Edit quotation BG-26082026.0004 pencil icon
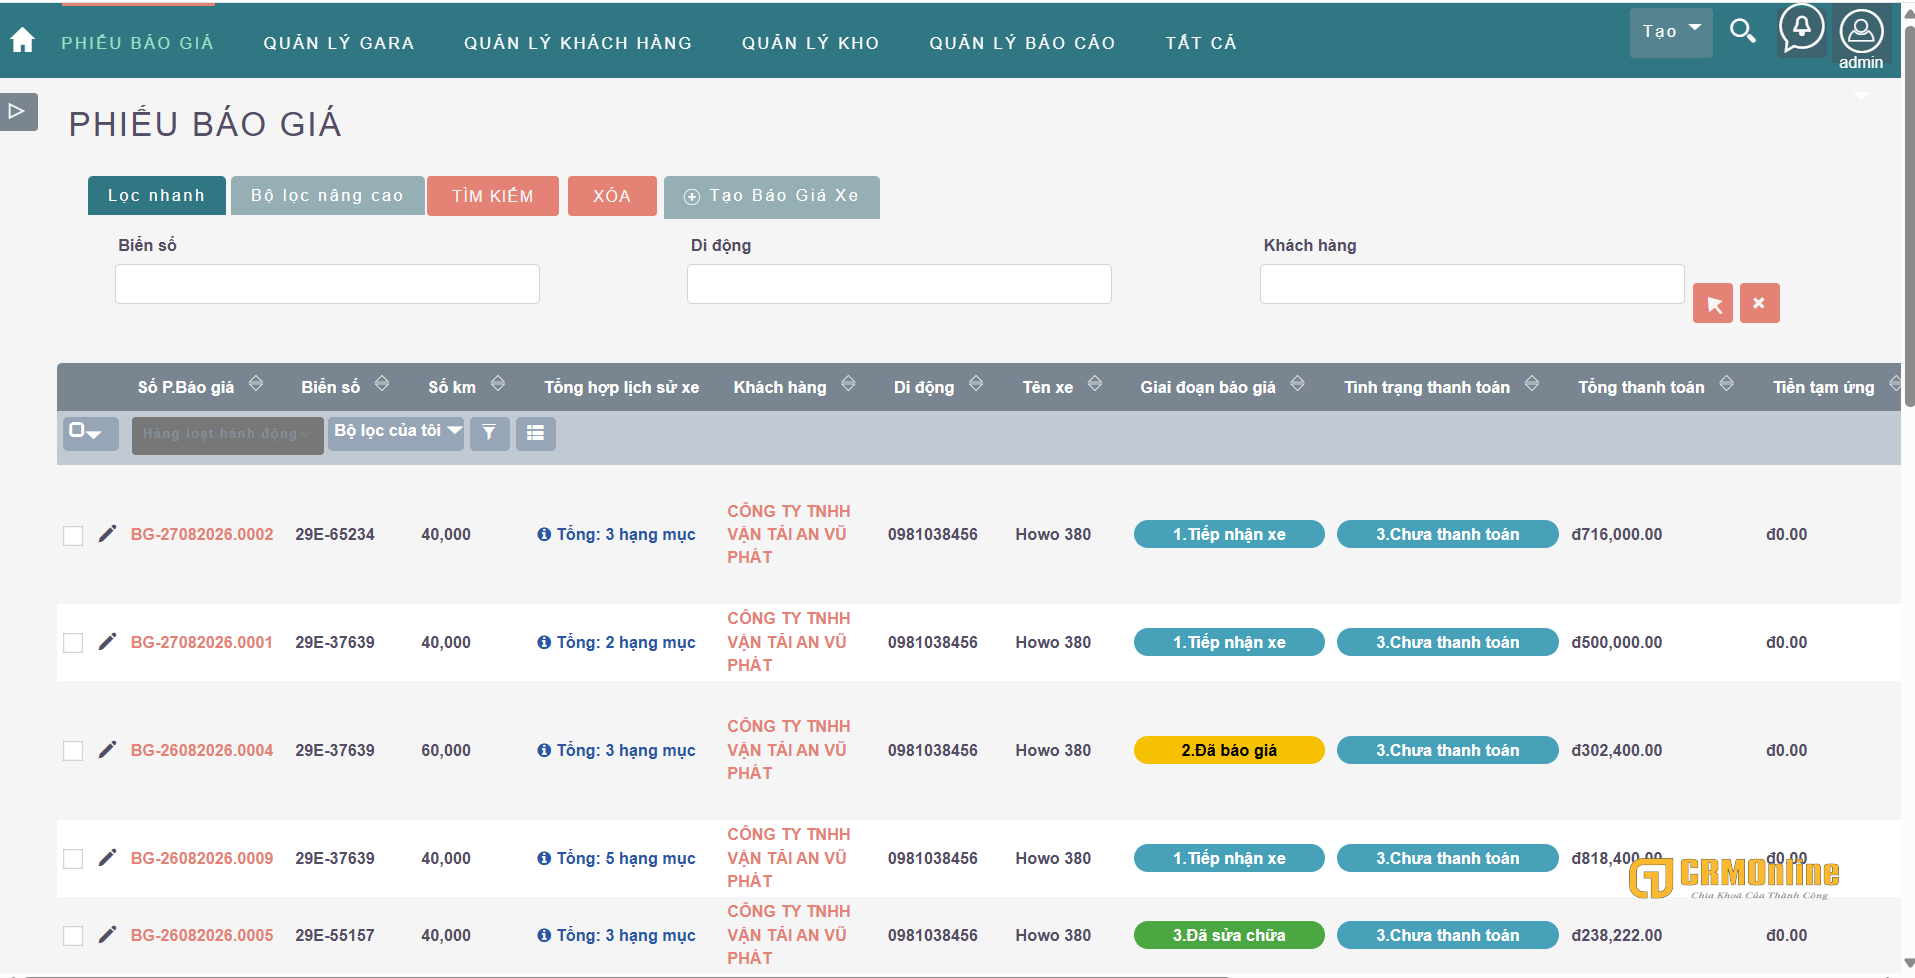1915x978 pixels. tap(107, 750)
